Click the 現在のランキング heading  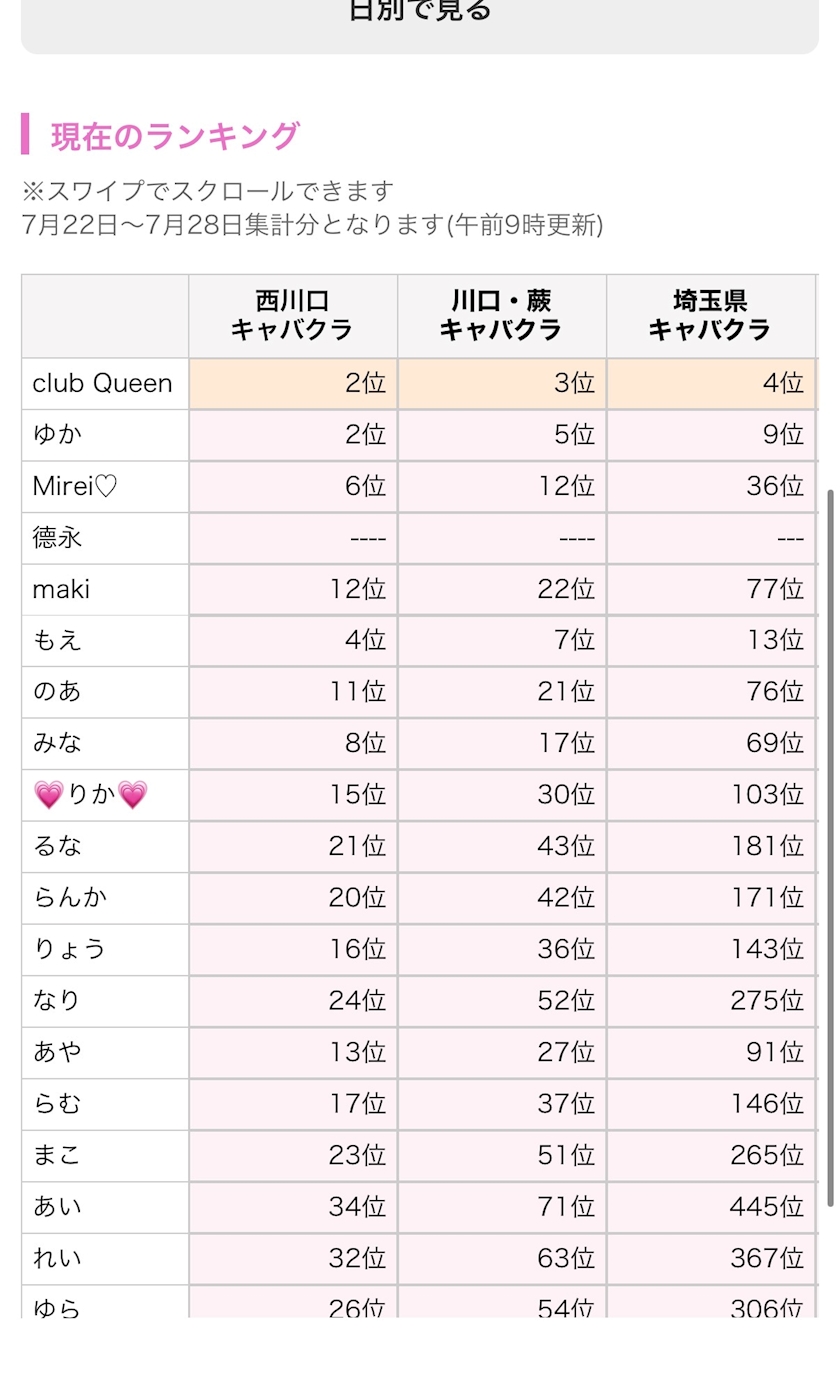[175, 135]
